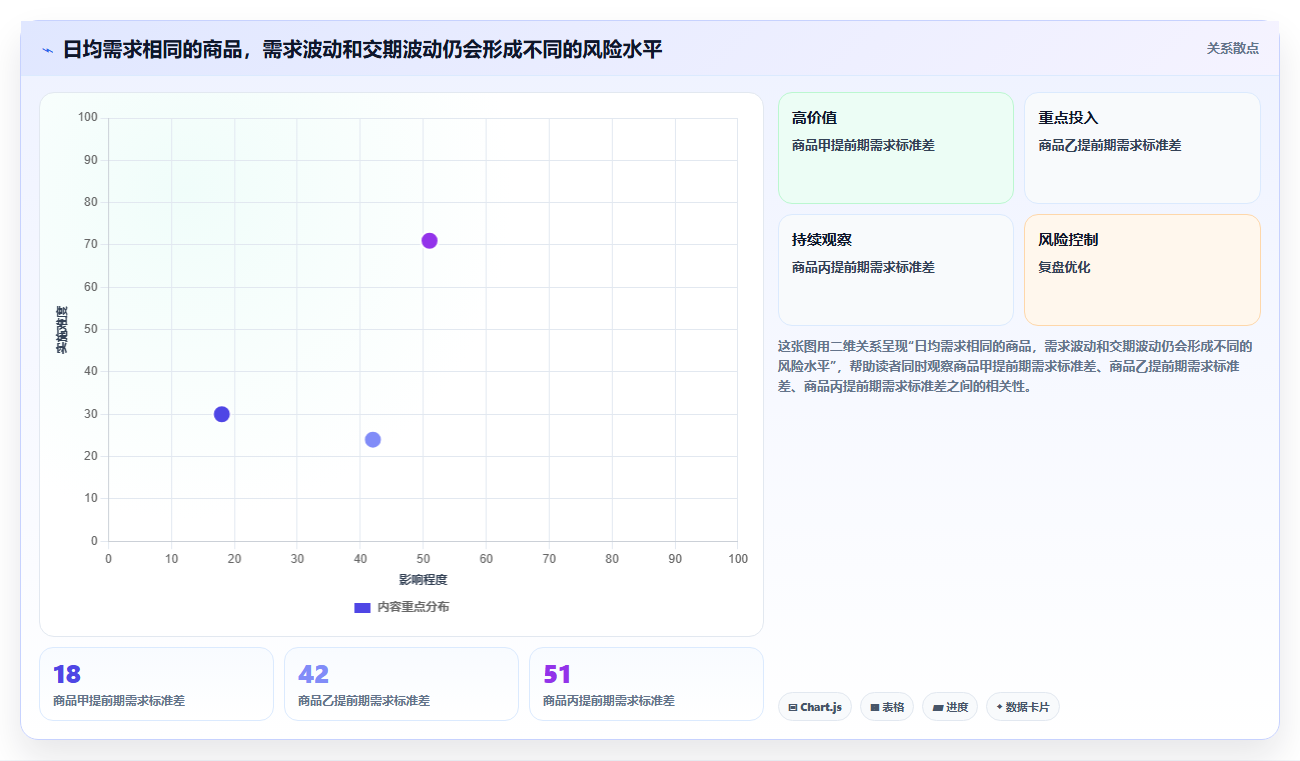Click the icon in 表格 chip

coord(875,707)
